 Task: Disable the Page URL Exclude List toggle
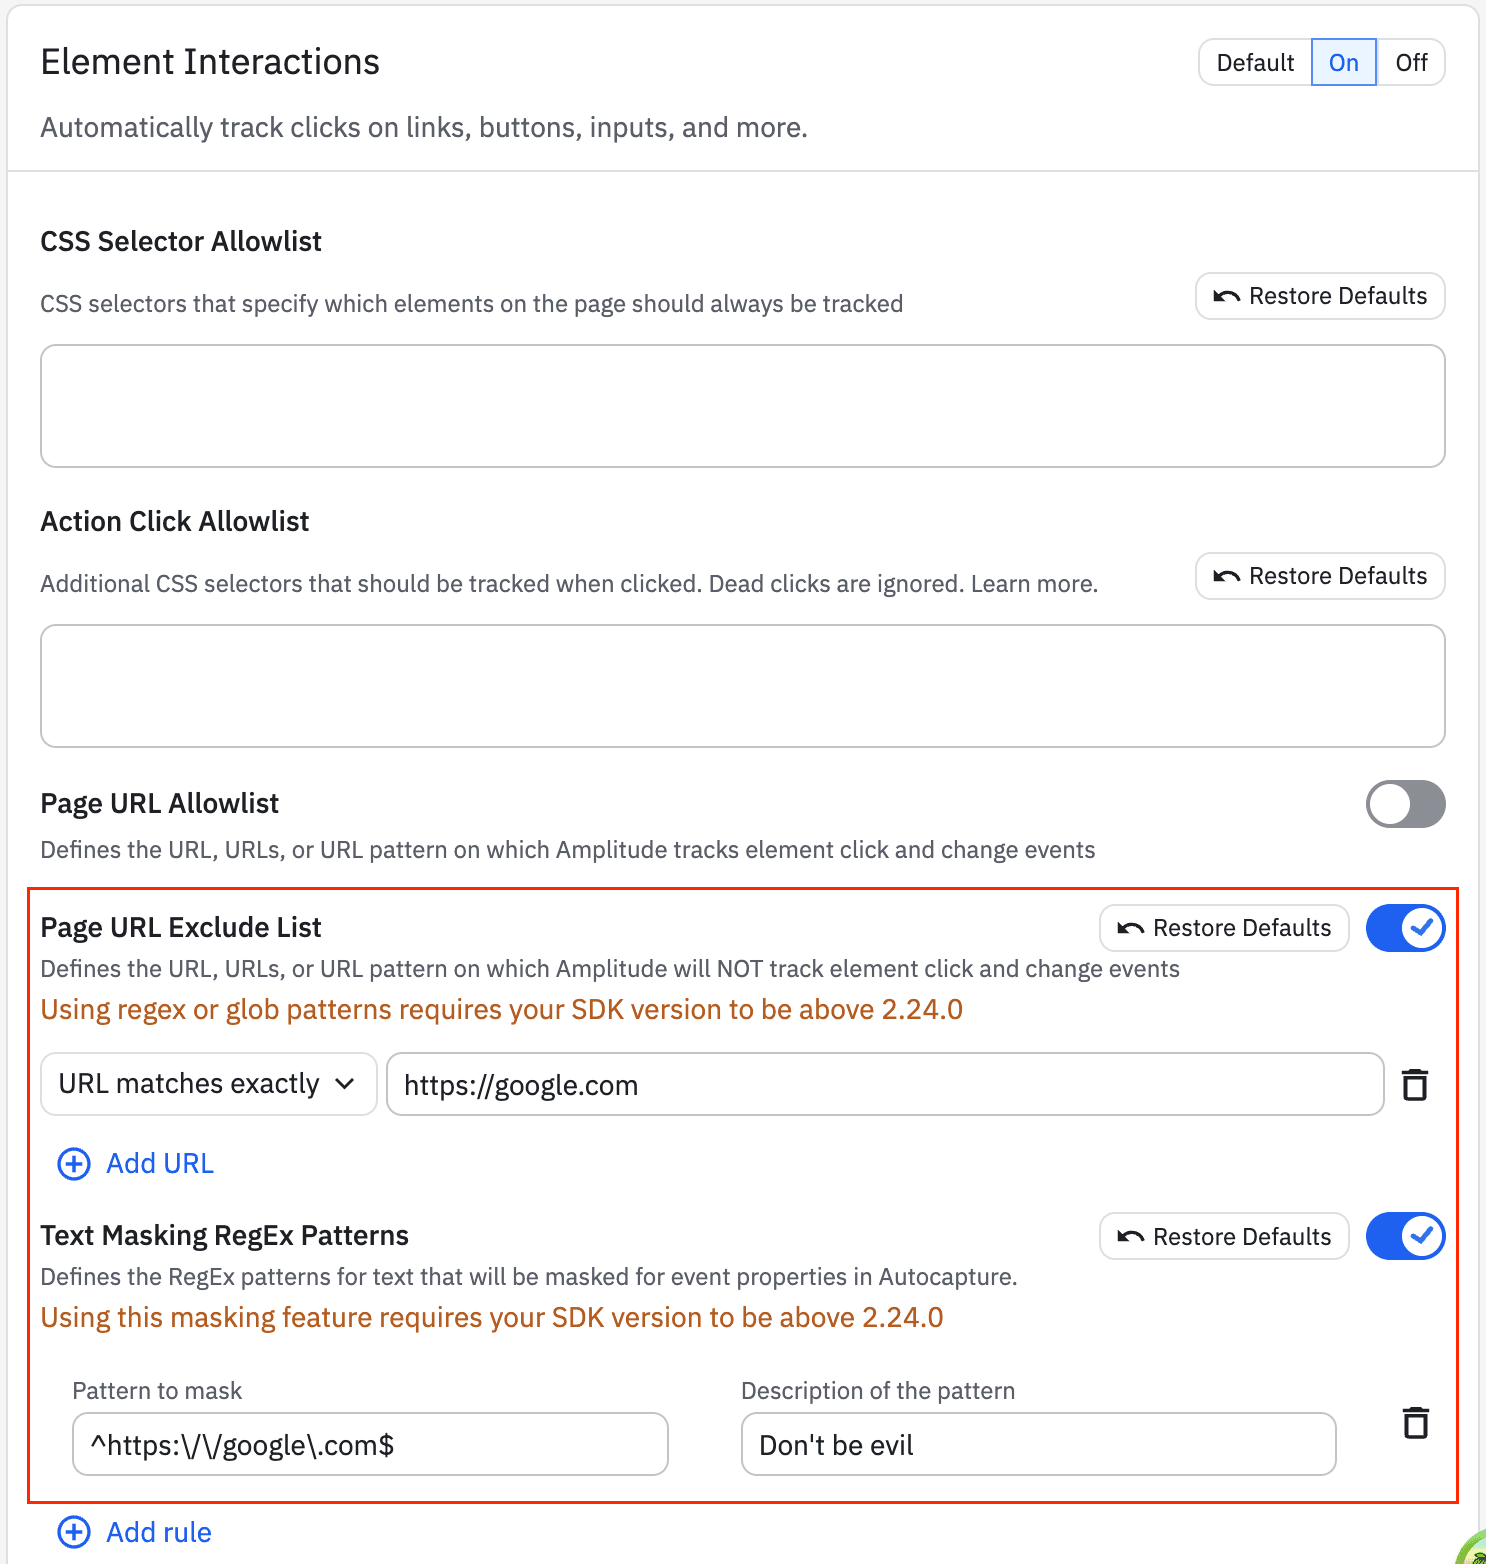tap(1405, 928)
